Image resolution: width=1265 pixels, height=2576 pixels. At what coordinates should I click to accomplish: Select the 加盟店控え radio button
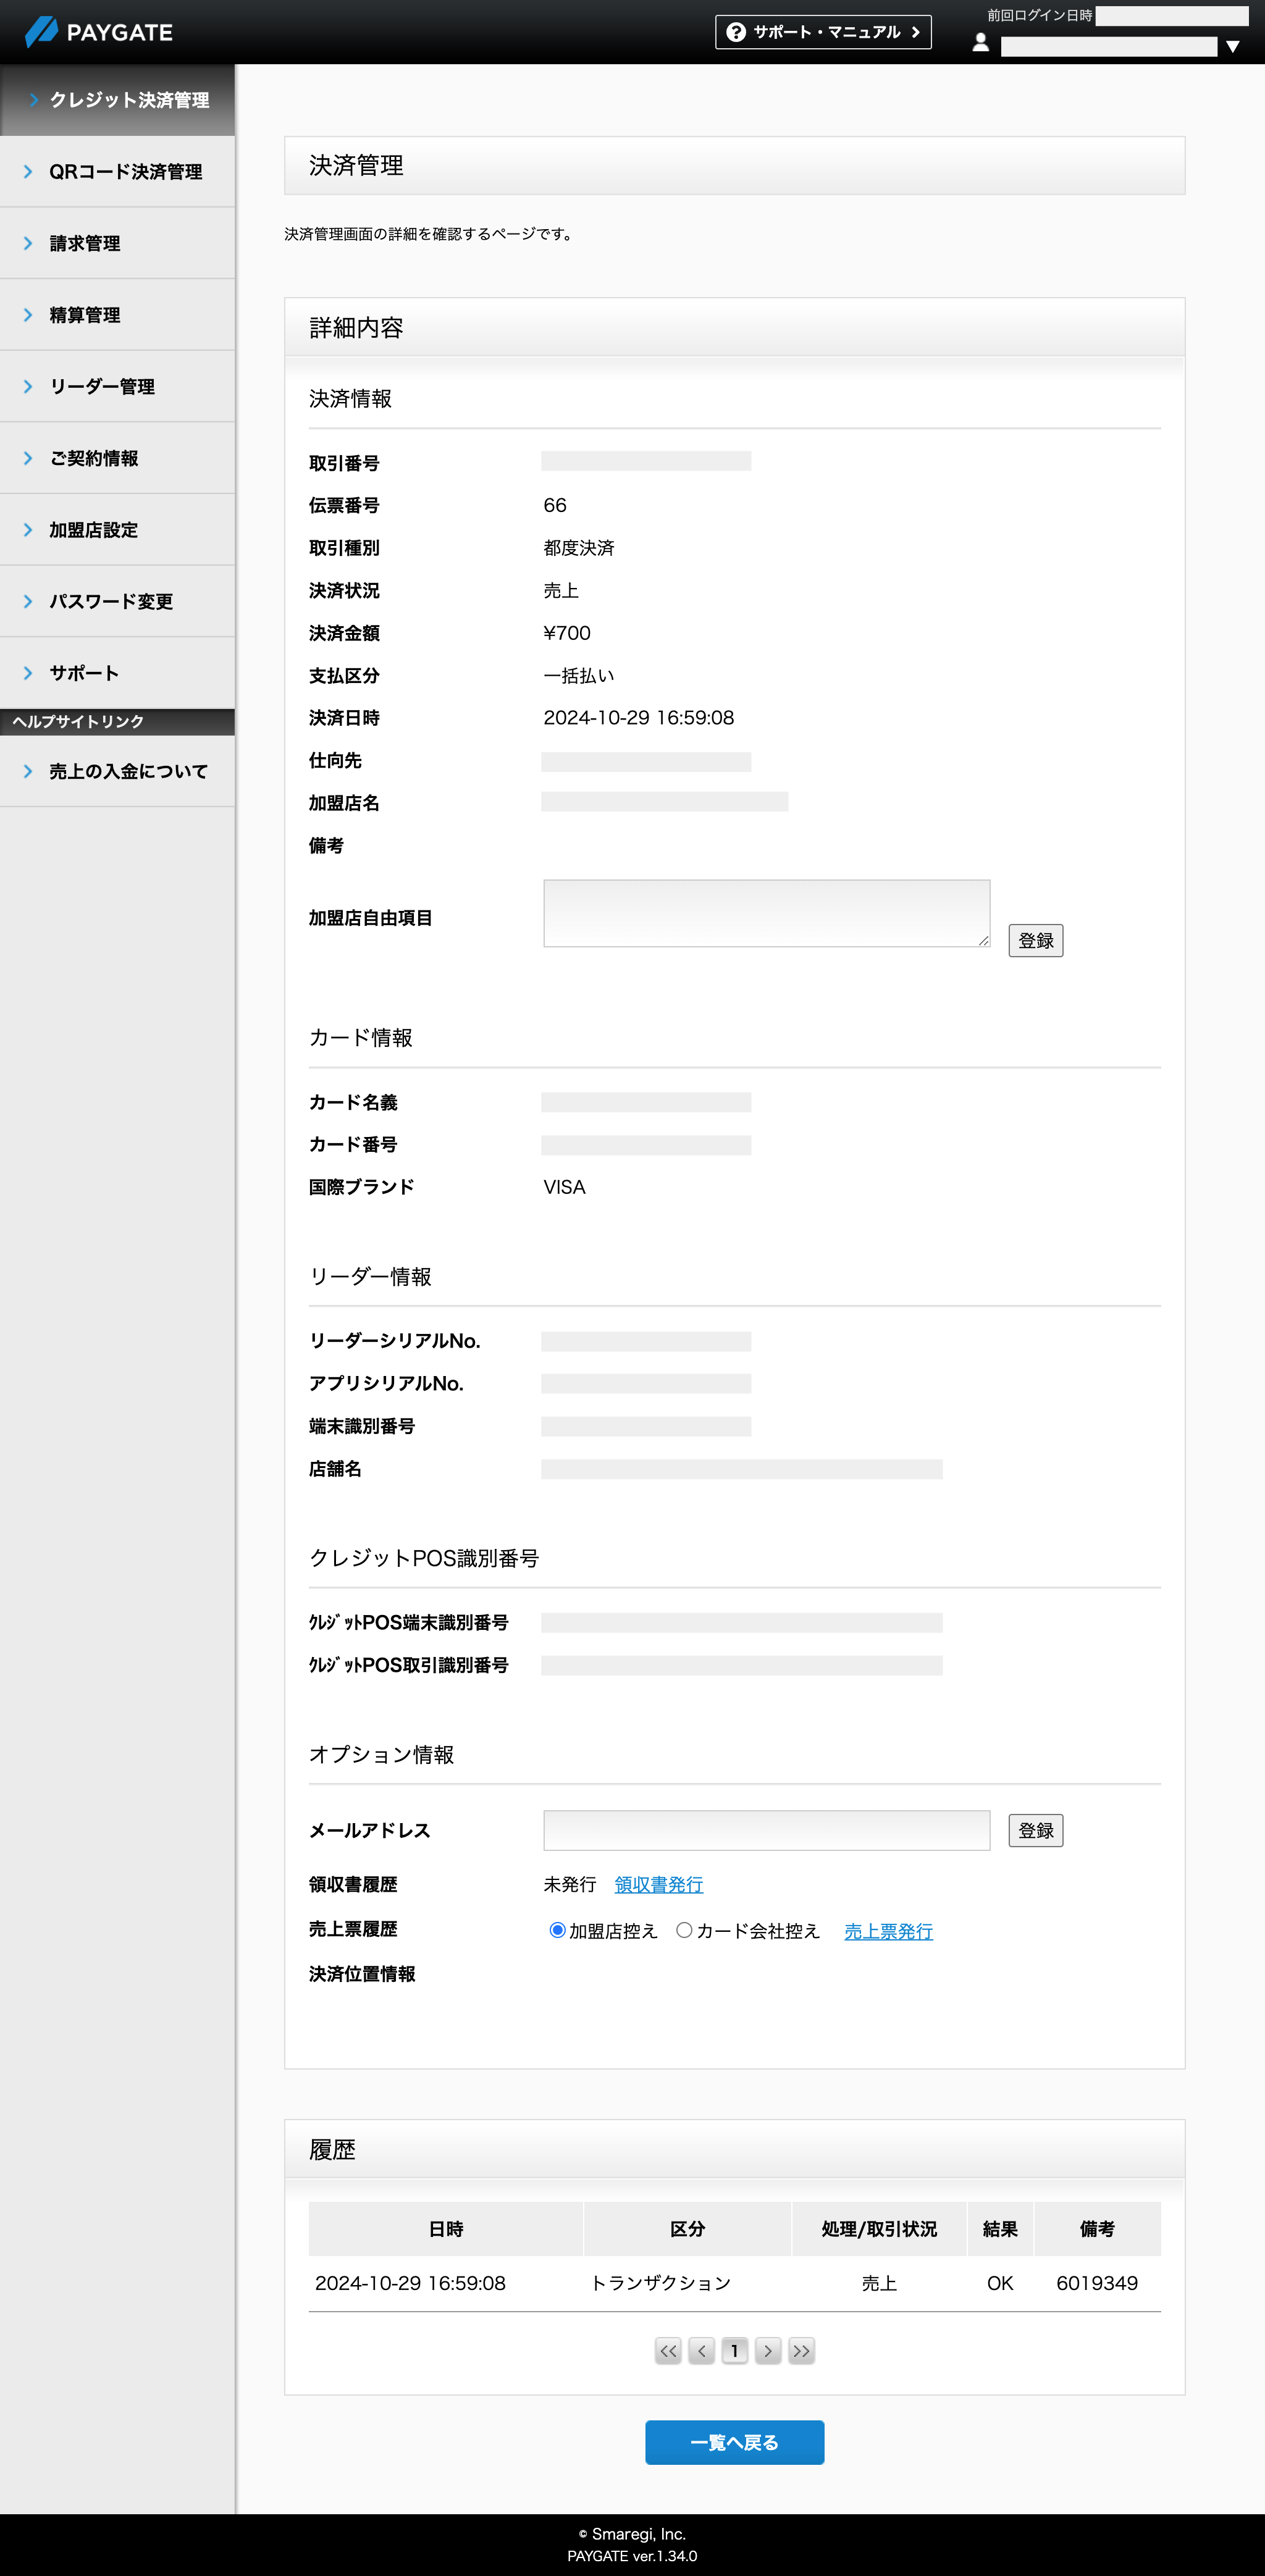(557, 1930)
